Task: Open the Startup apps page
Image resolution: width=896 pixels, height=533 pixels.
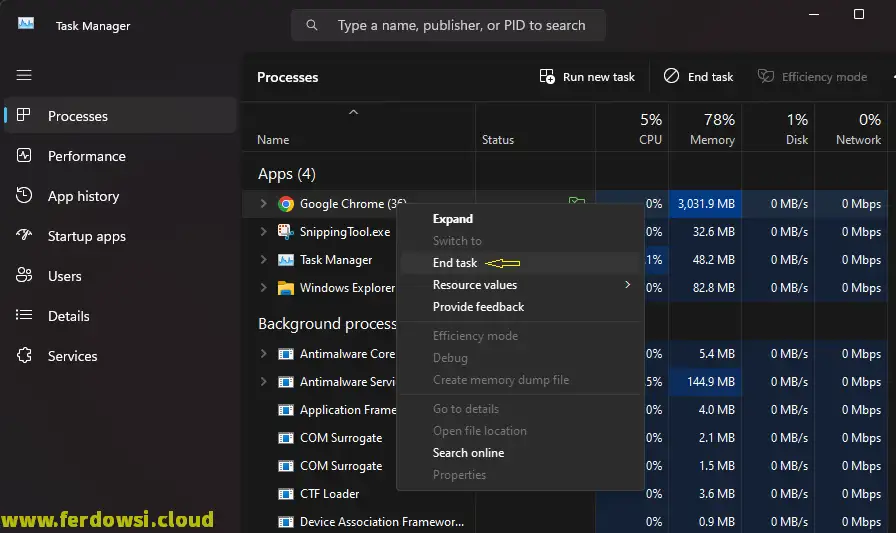Action: (x=120, y=236)
